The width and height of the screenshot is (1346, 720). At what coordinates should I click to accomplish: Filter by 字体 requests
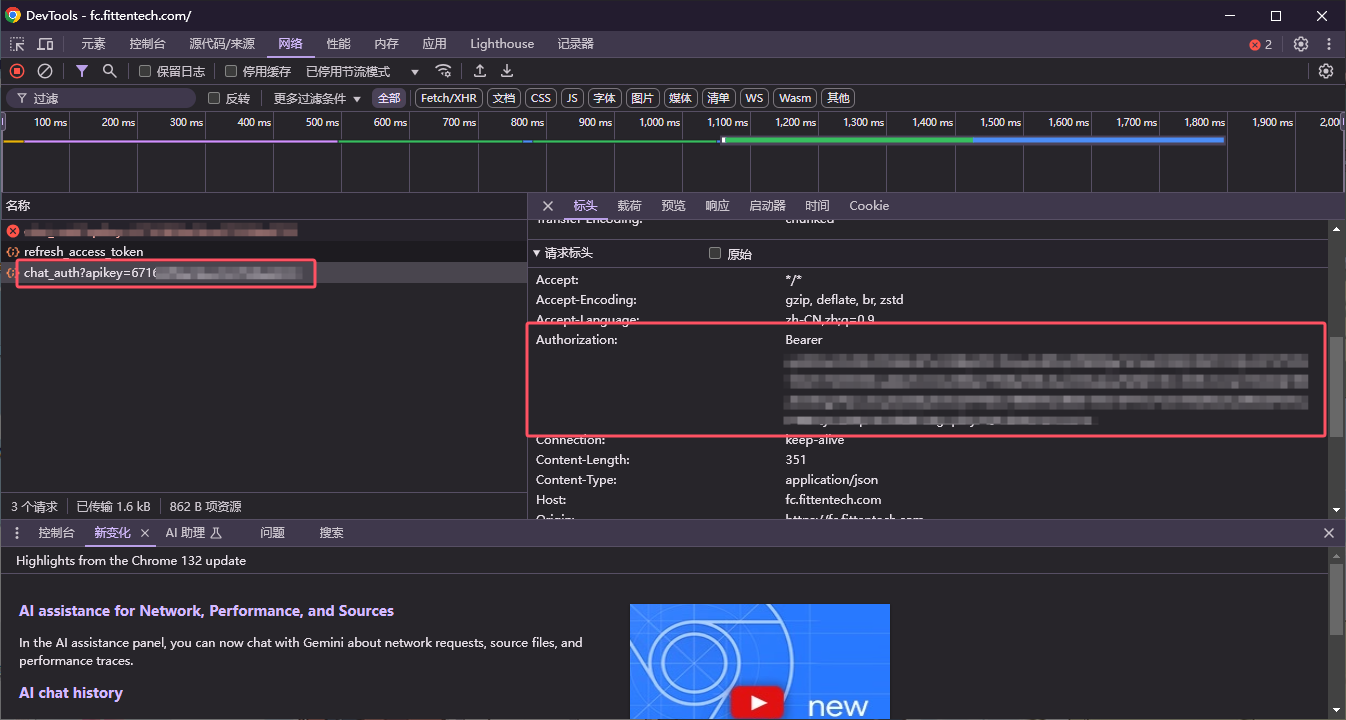[x=604, y=98]
